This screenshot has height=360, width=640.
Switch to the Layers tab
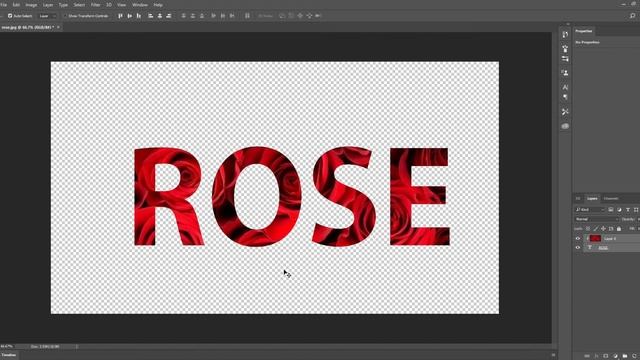(x=592, y=199)
